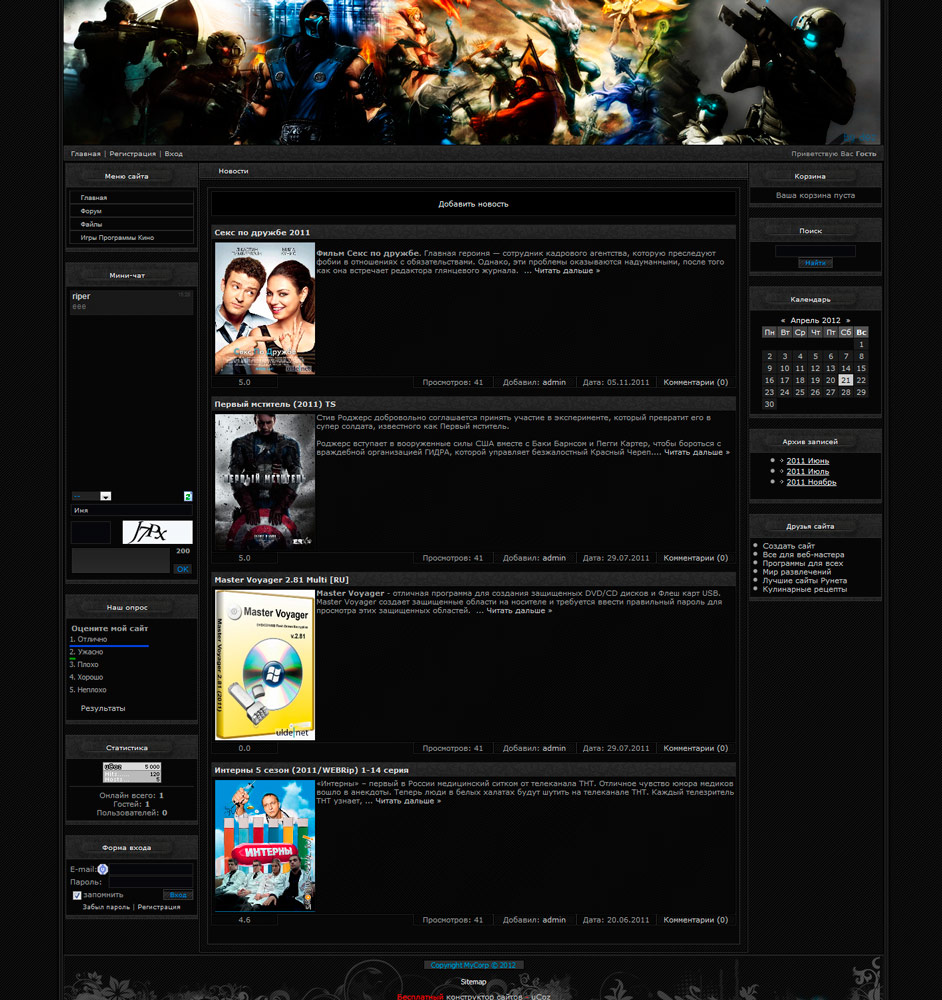Open 'Главная' in the site menu
The width and height of the screenshot is (942, 1000).
click(131, 198)
